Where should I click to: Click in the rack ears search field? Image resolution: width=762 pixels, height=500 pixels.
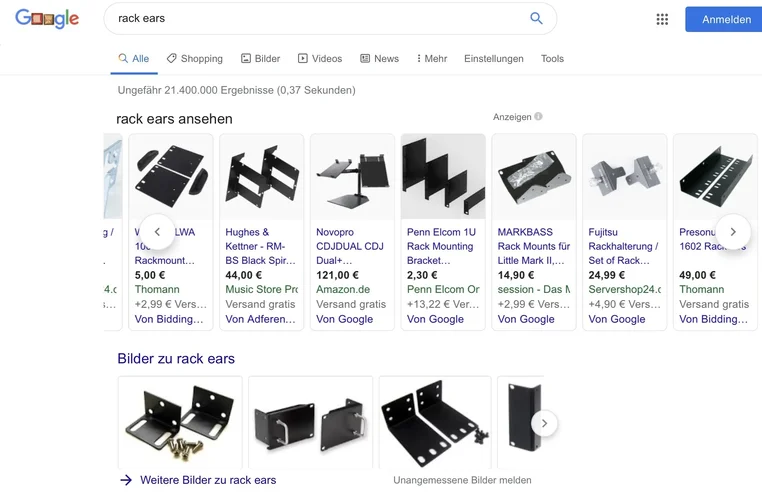point(320,18)
